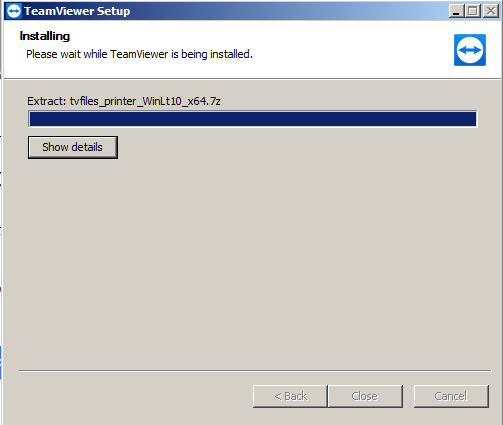The height and width of the screenshot is (425, 503).
Task: Click the Please wait while TeamViewer message
Action: coord(139,54)
